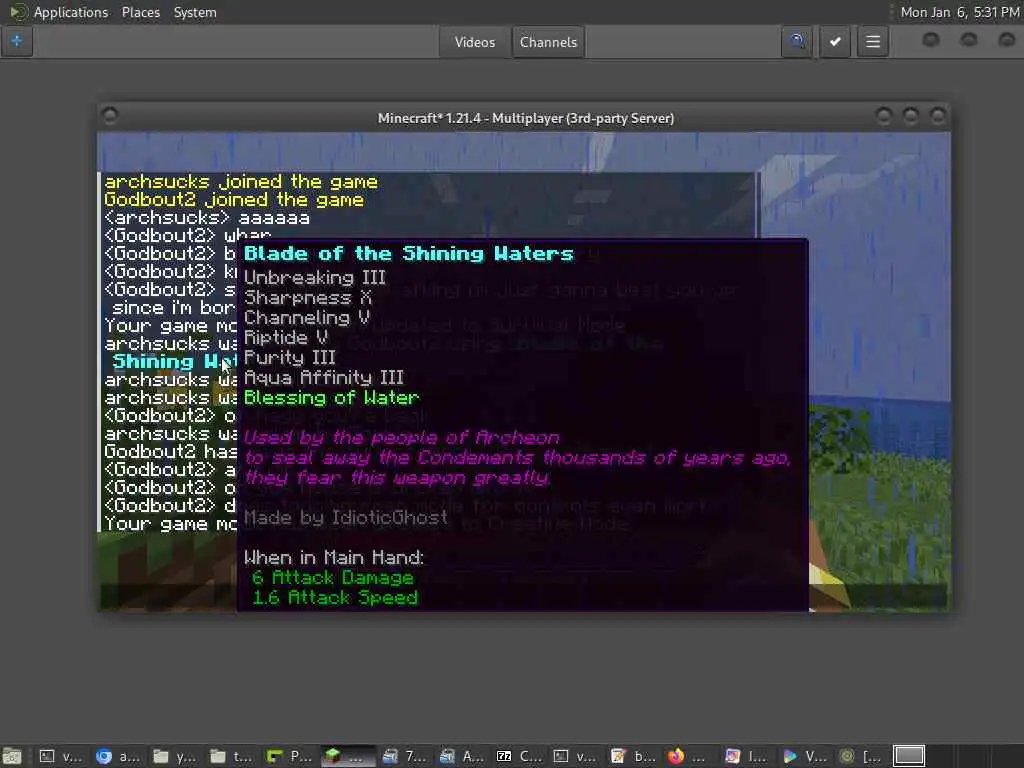Click '6 Attack Damage' stat
The height and width of the screenshot is (768, 1024).
pos(332,578)
